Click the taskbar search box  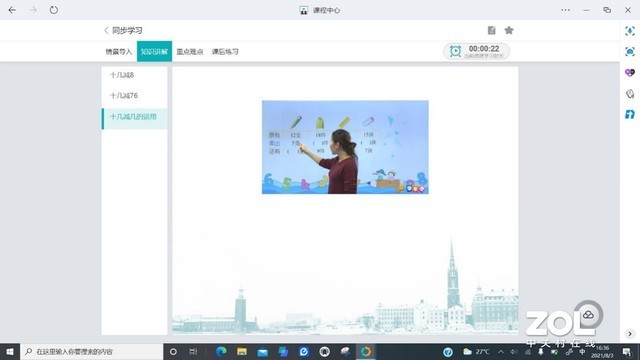pyautogui.click(x=92, y=351)
